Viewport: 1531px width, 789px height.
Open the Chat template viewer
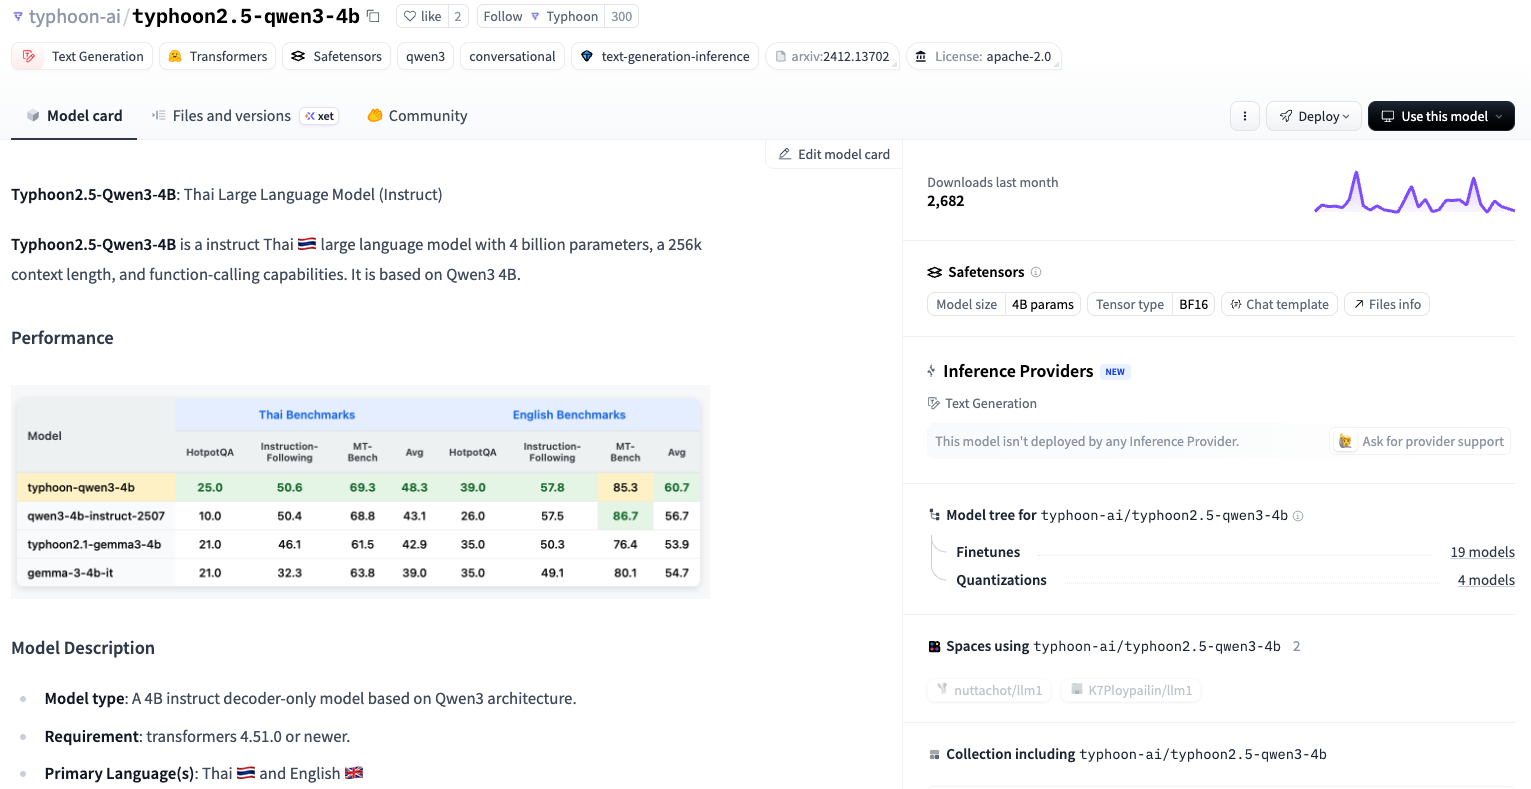pos(1278,304)
